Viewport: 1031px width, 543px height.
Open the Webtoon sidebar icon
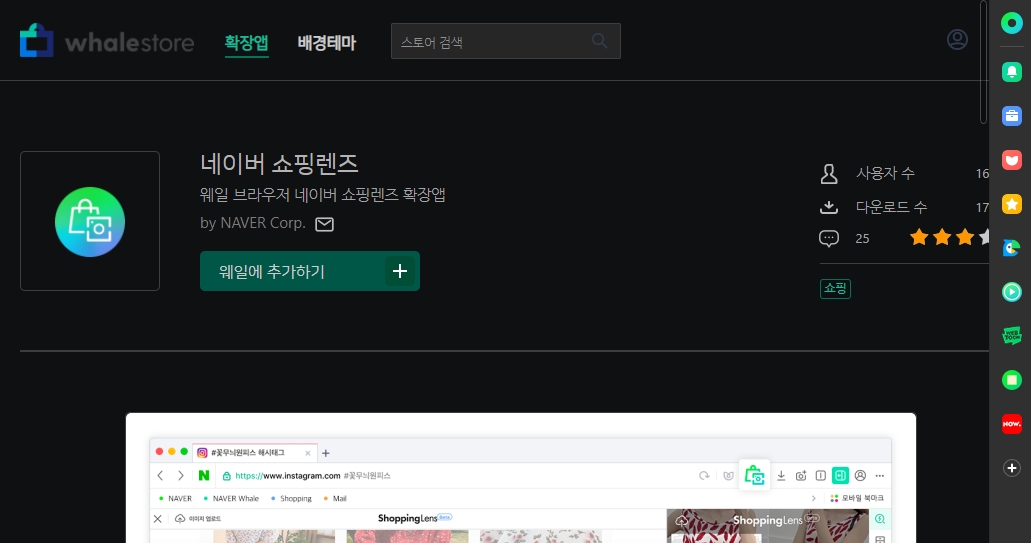(x=1011, y=336)
